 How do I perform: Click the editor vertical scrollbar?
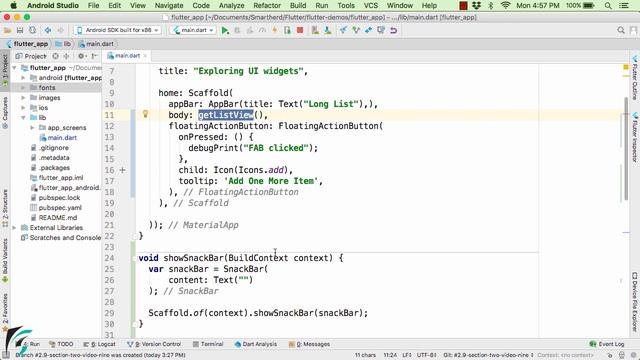pos(626,149)
